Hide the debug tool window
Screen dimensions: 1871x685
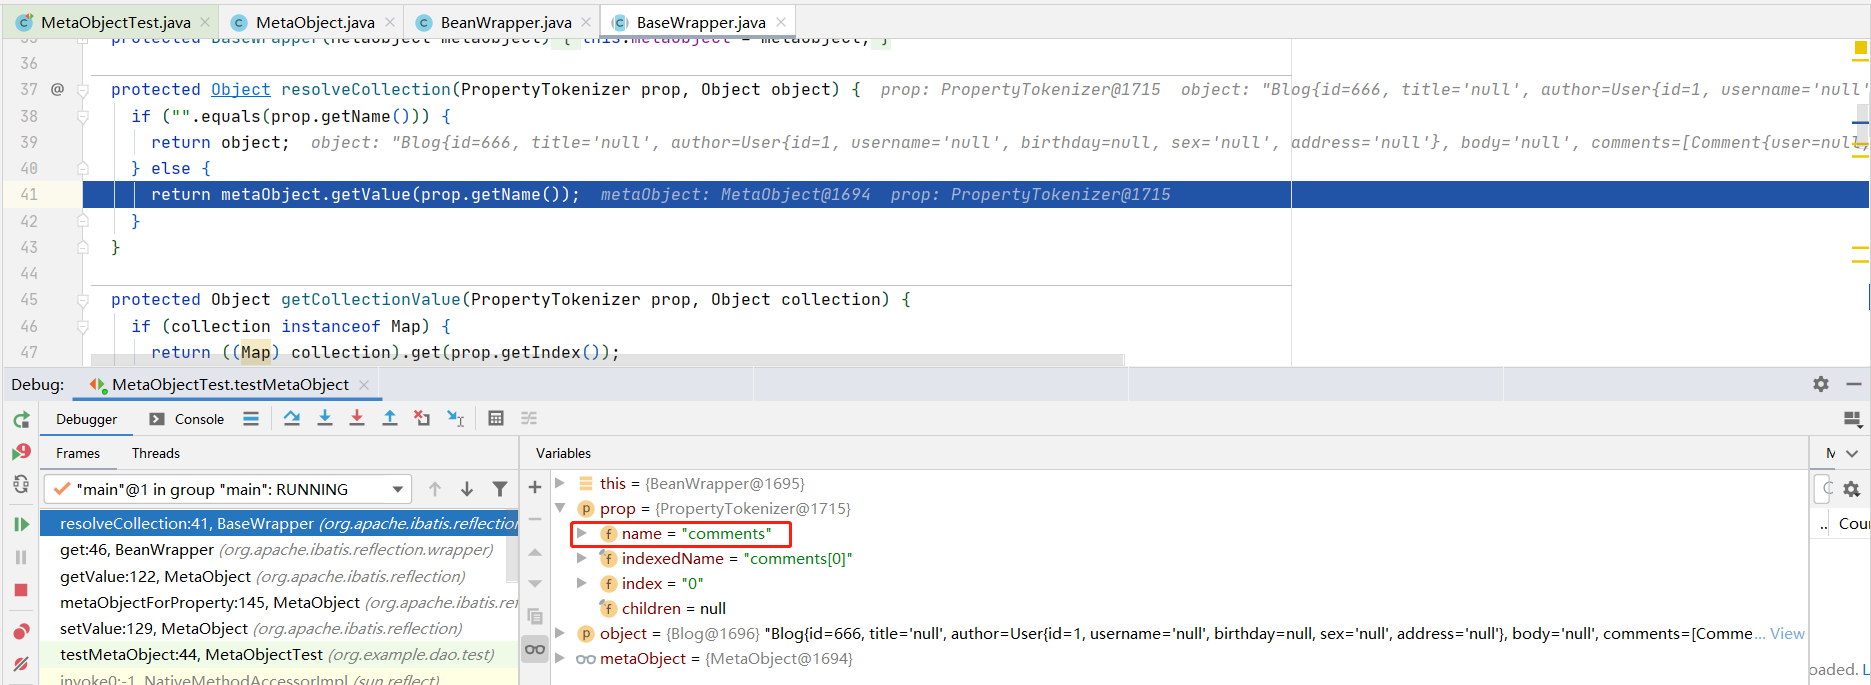coord(1853,384)
